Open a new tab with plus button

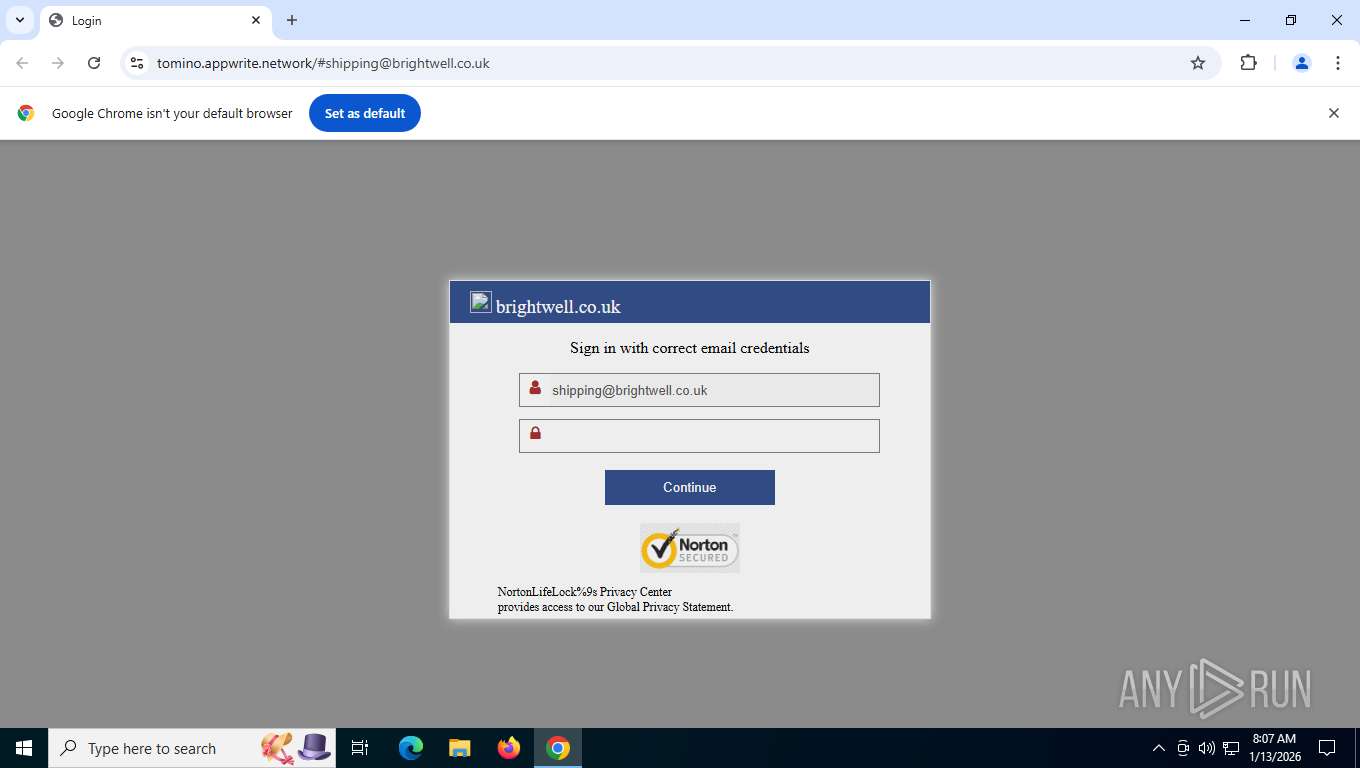292,20
